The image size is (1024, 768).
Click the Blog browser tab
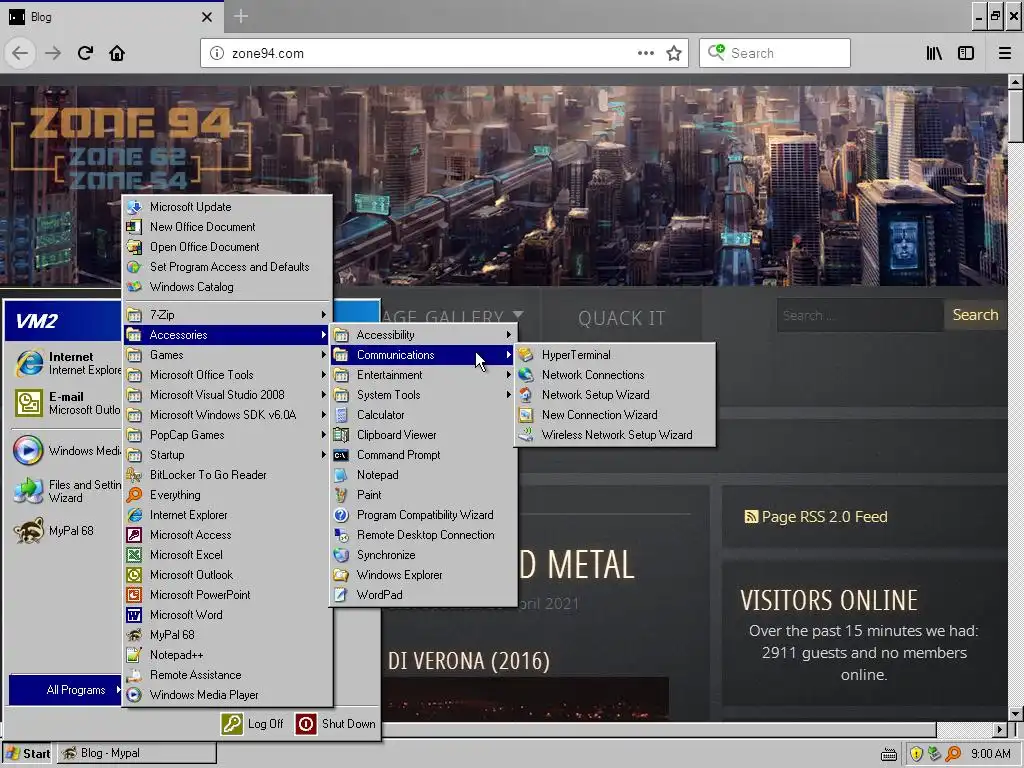[x=111, y=16]
